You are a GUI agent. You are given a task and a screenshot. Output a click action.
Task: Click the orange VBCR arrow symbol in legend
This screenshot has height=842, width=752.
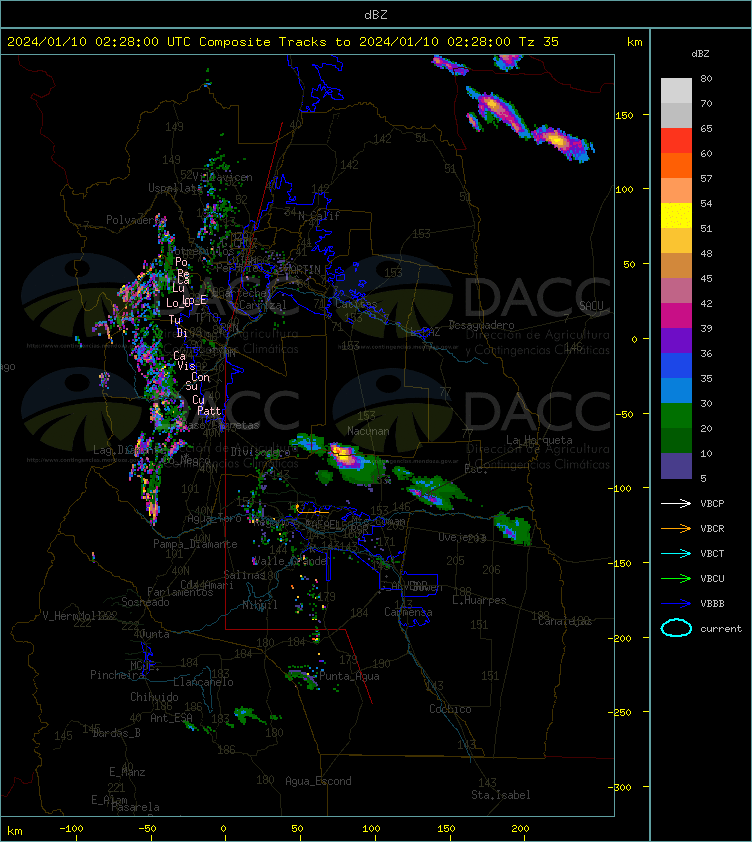pos(676,528)
